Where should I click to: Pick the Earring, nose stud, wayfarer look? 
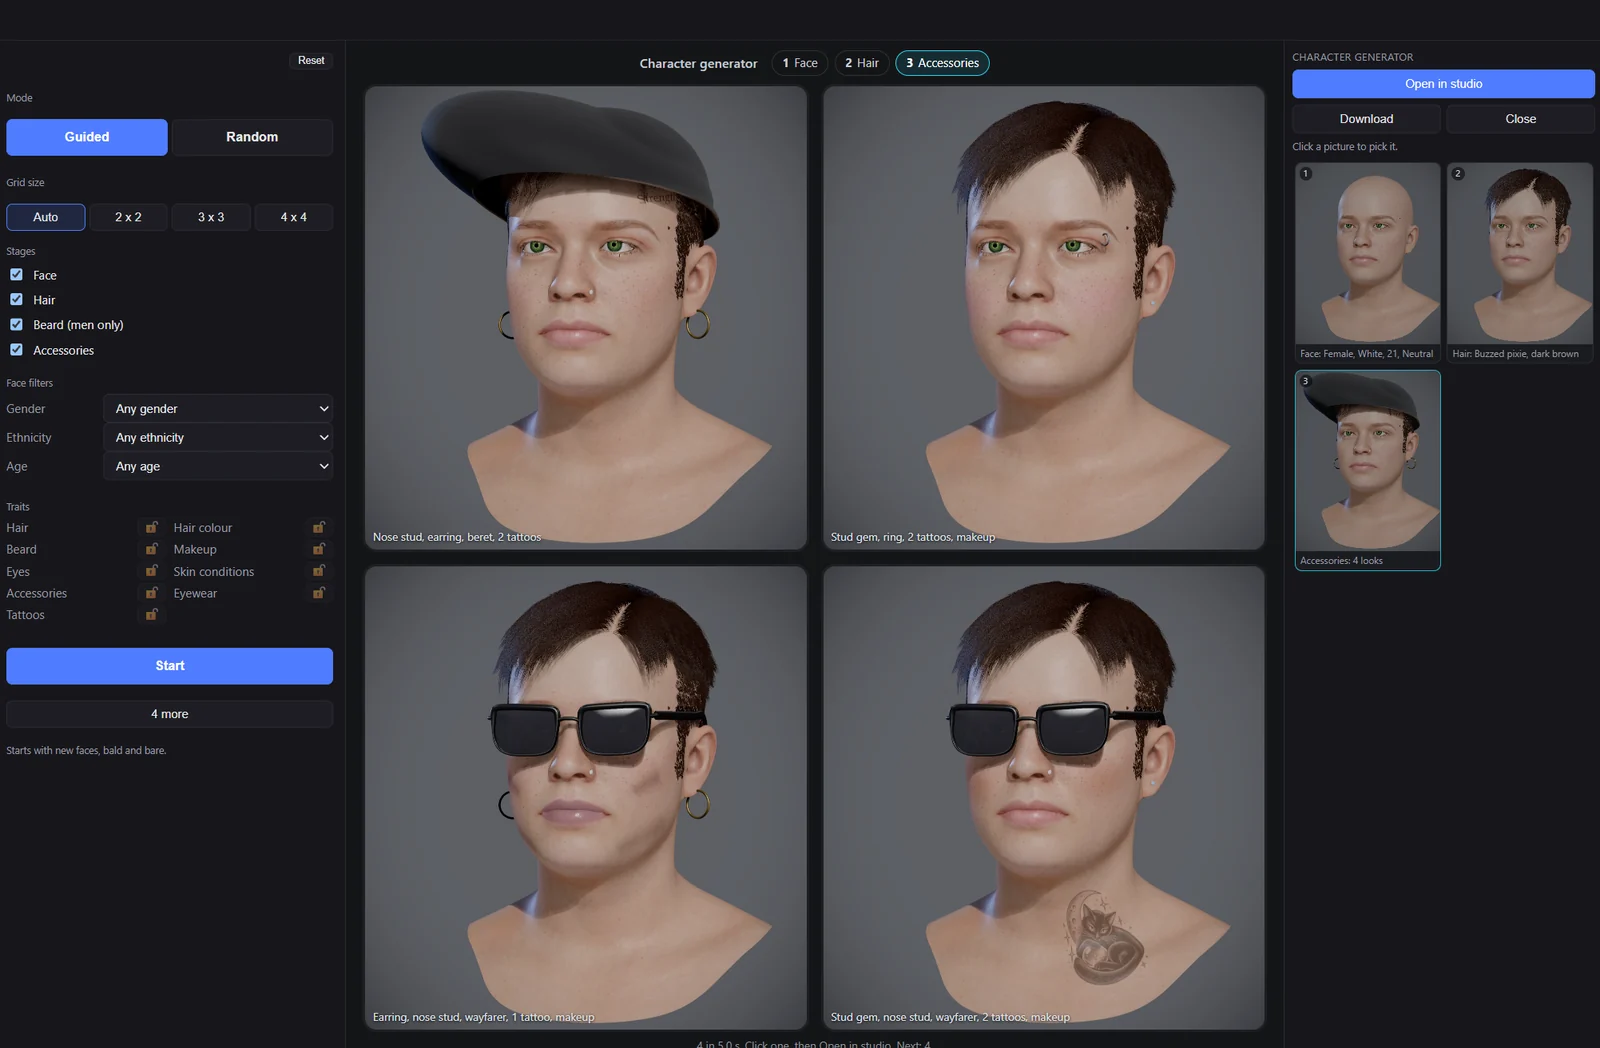pyautogui.click(x=586, y=797)
